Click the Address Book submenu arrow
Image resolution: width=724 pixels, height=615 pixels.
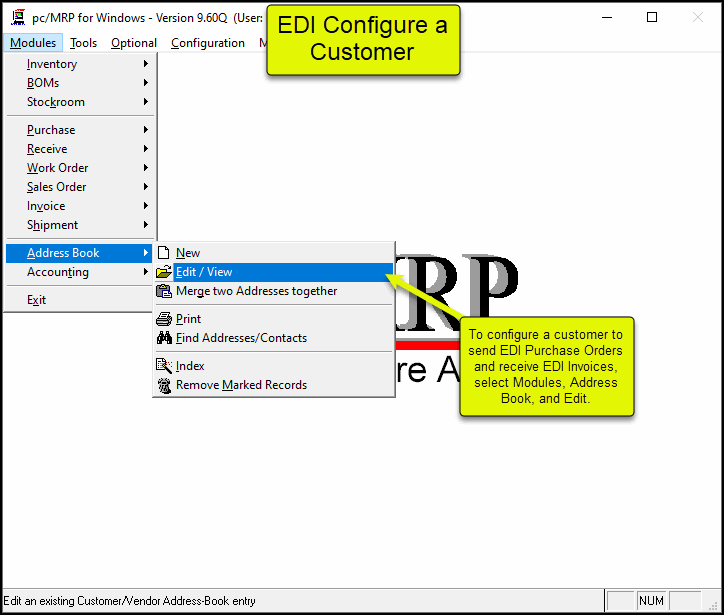tap(145, 253)
